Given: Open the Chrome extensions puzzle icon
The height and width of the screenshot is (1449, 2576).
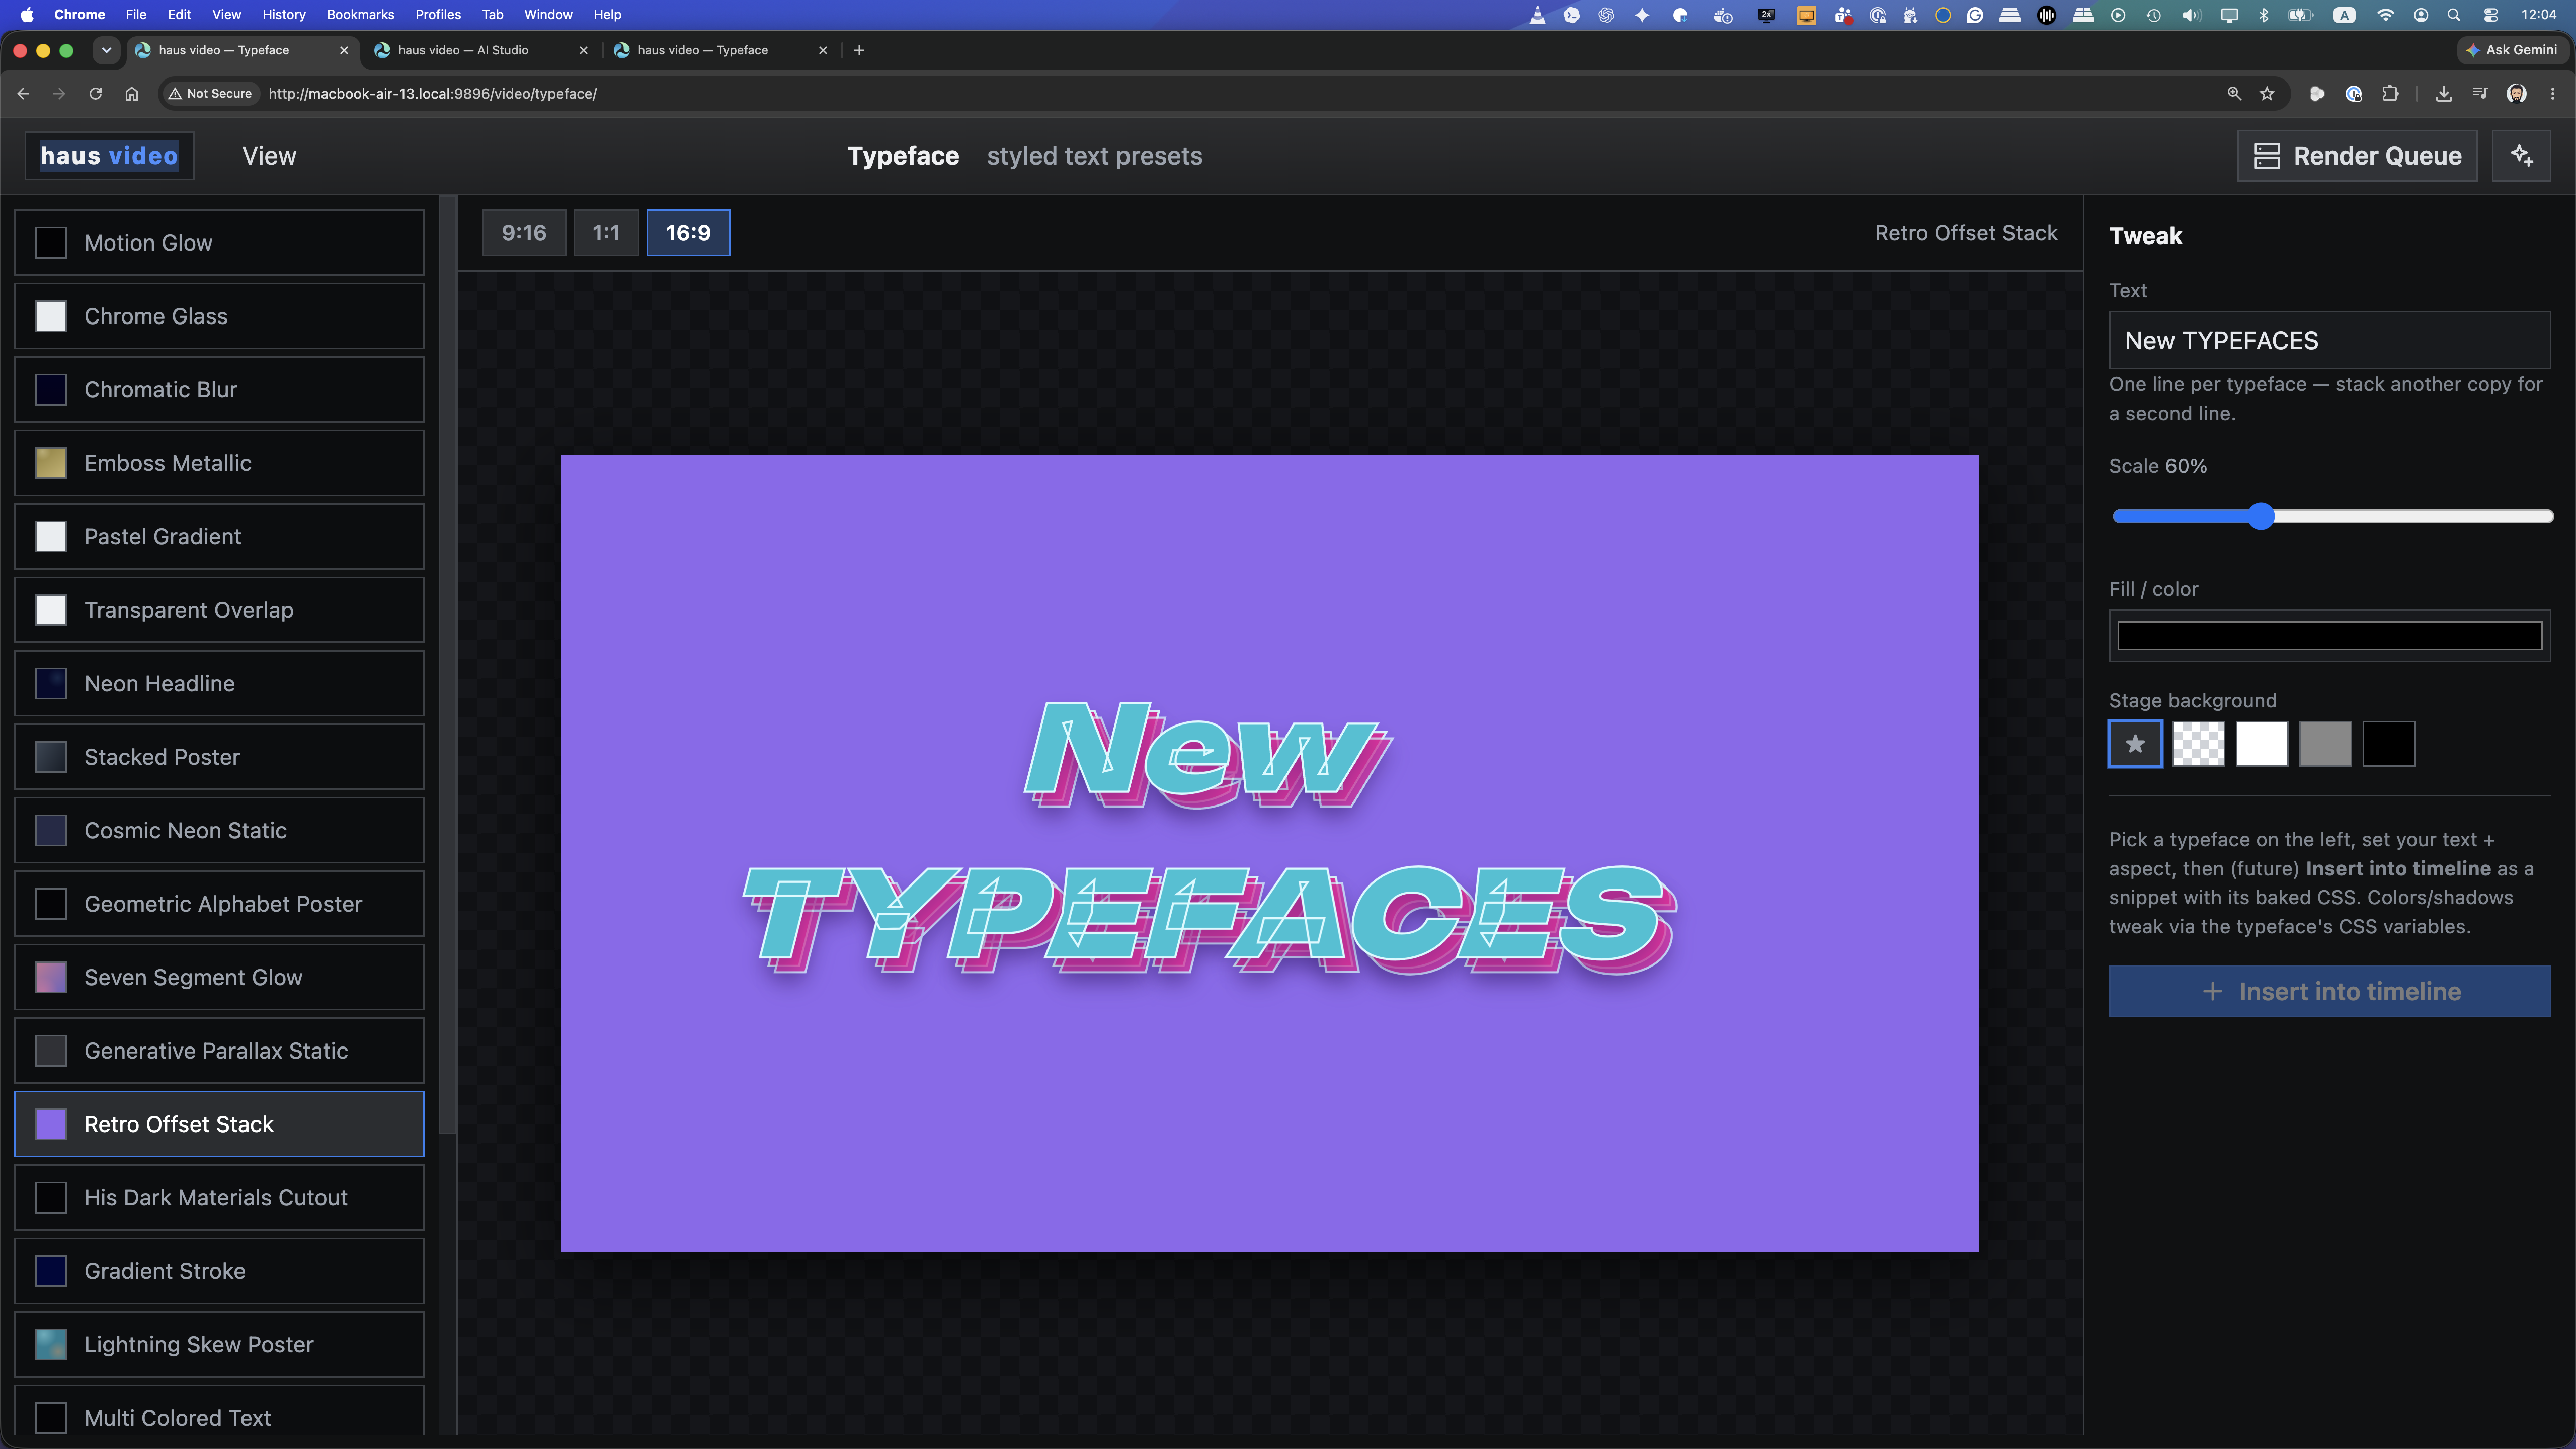Looking at the screenshot, I should pos(2390,94).
